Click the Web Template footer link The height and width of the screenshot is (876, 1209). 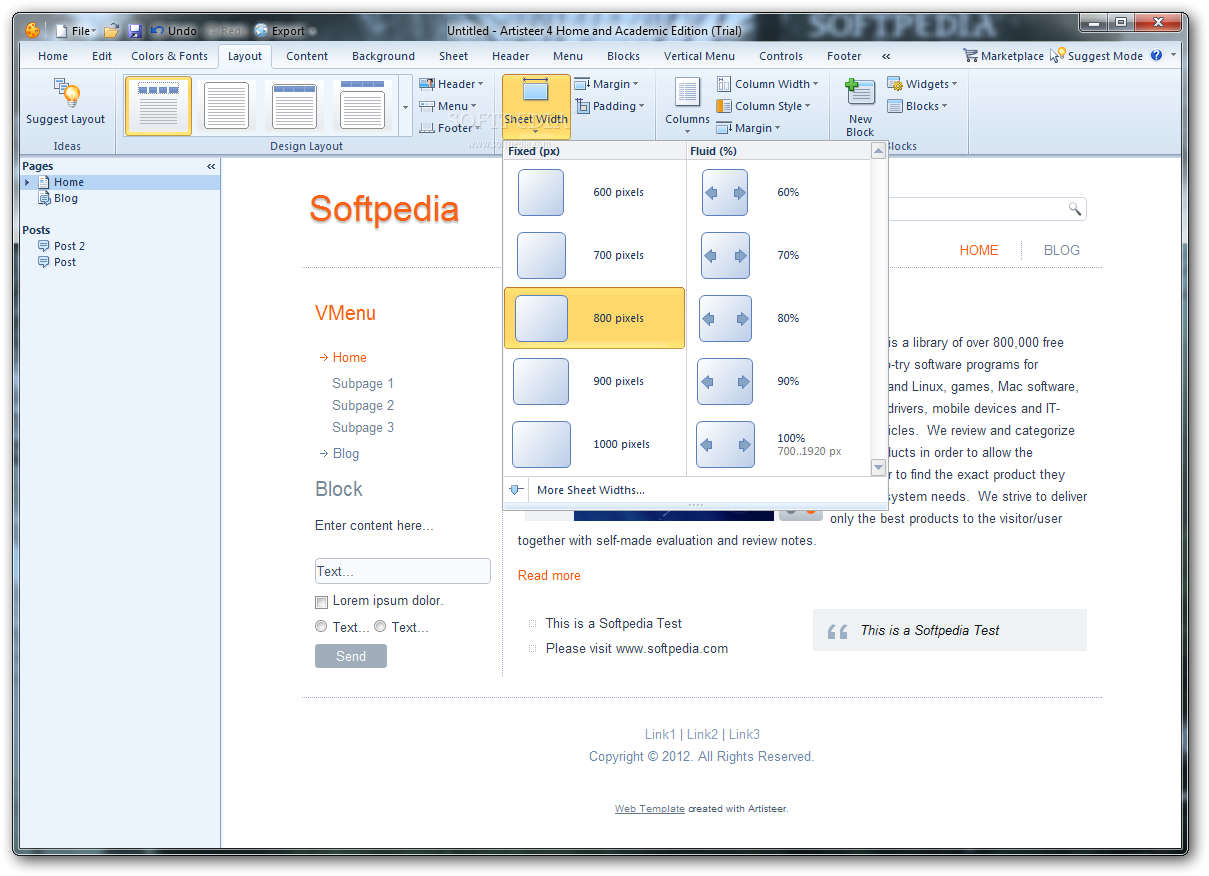click(650, 809)
